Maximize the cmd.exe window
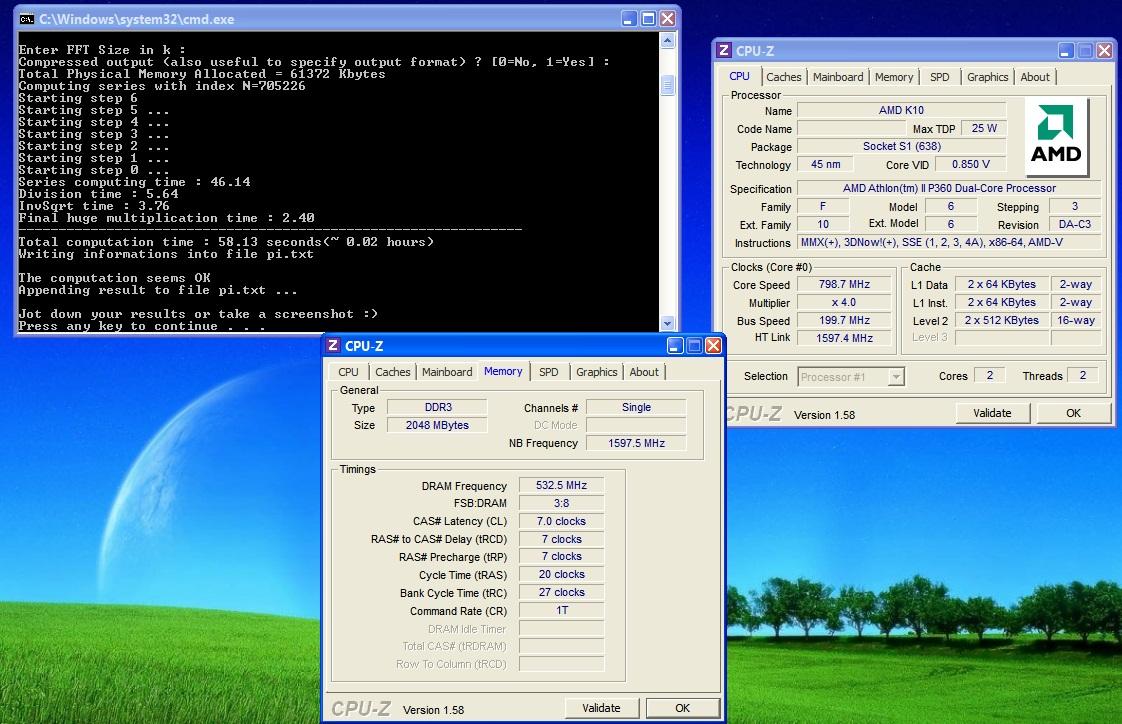The height and width of the screenshot is (724, 1122). coord(648,19)
